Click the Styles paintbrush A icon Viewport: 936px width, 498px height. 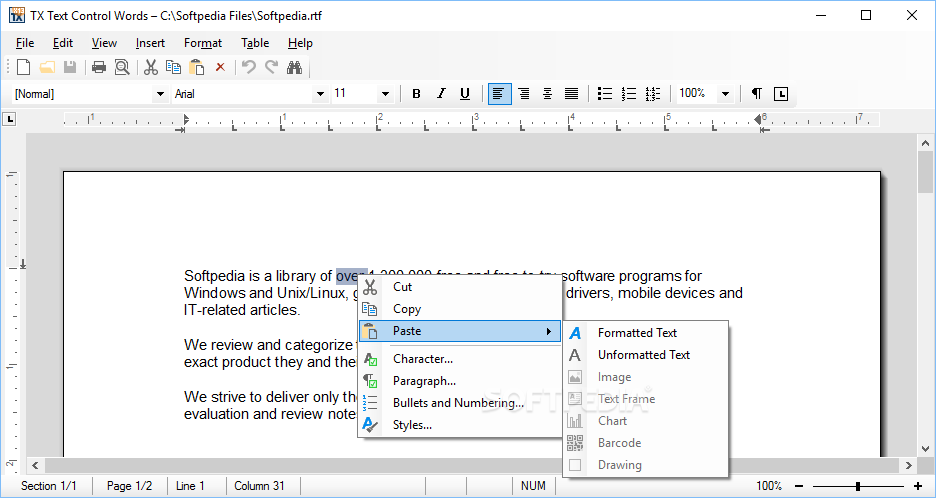pyautogui.click(x=370, y=425)
